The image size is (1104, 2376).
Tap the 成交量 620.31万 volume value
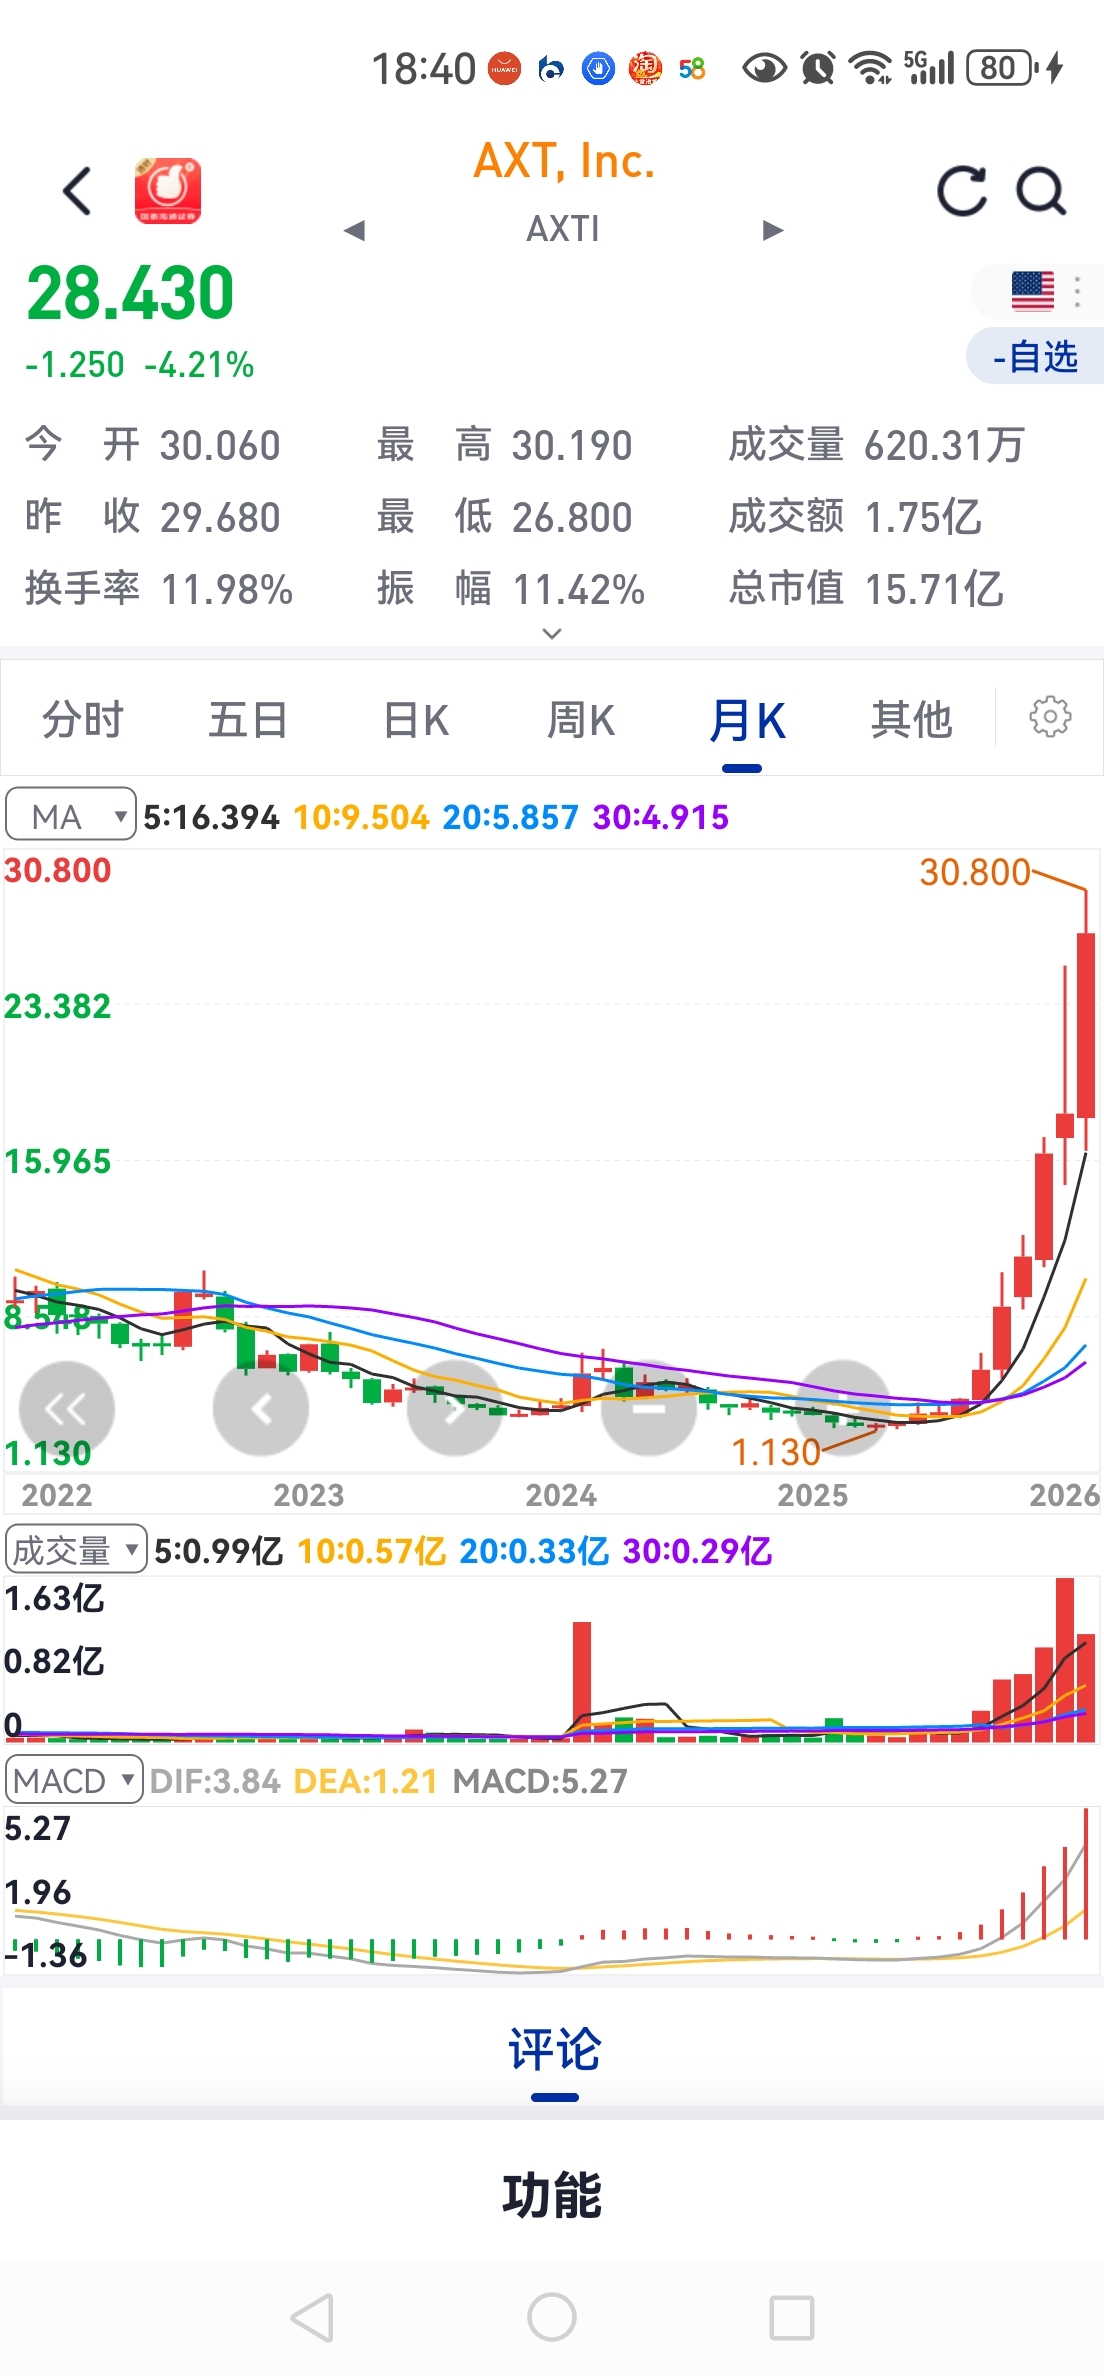click(x=877, y=445)
